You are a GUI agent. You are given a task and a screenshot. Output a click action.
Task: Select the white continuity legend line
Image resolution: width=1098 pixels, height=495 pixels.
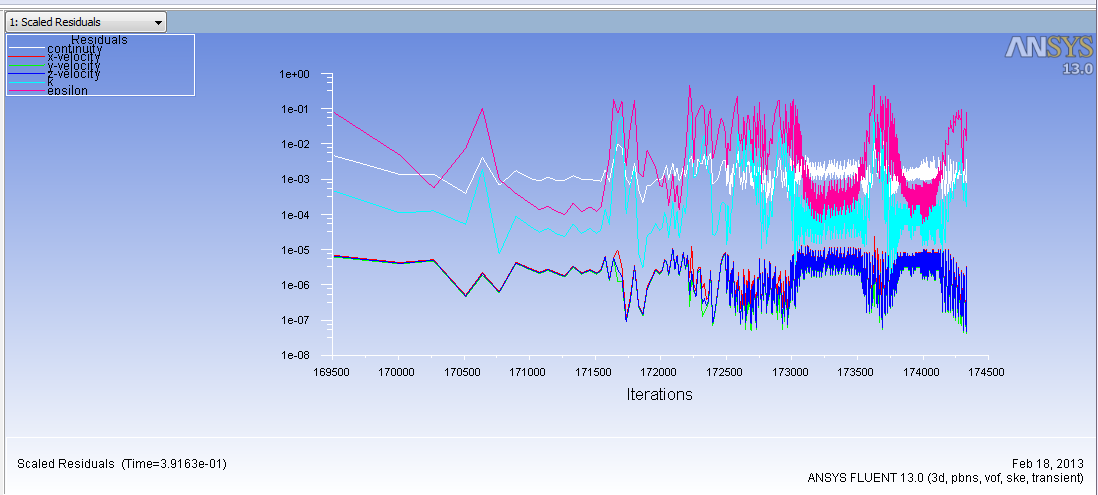(27, 49)
